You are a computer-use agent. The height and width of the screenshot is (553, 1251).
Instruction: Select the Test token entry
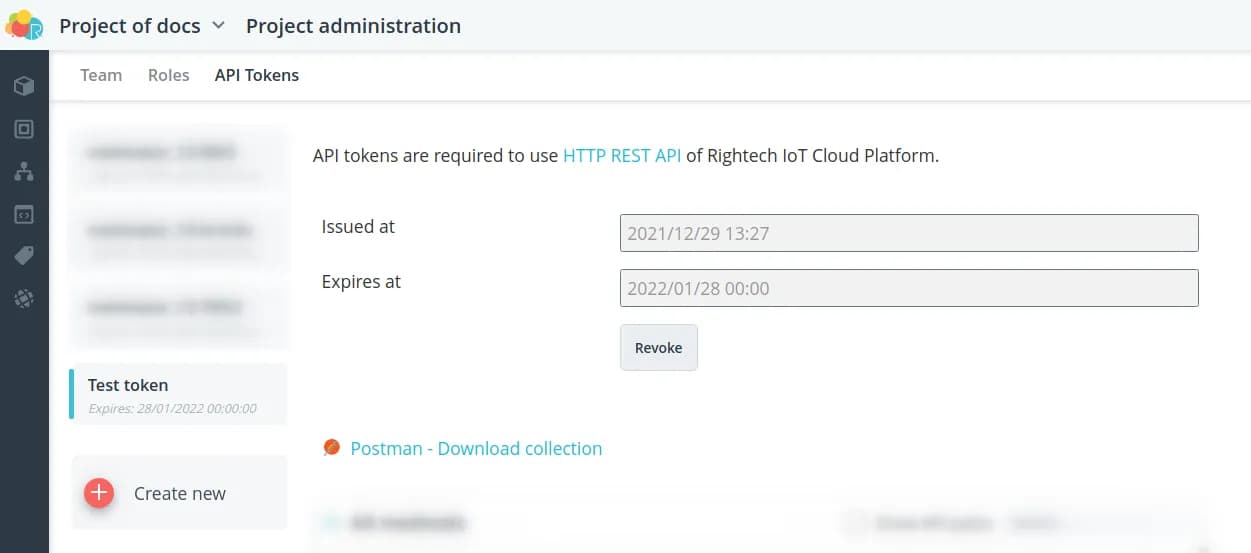(178, 394)
